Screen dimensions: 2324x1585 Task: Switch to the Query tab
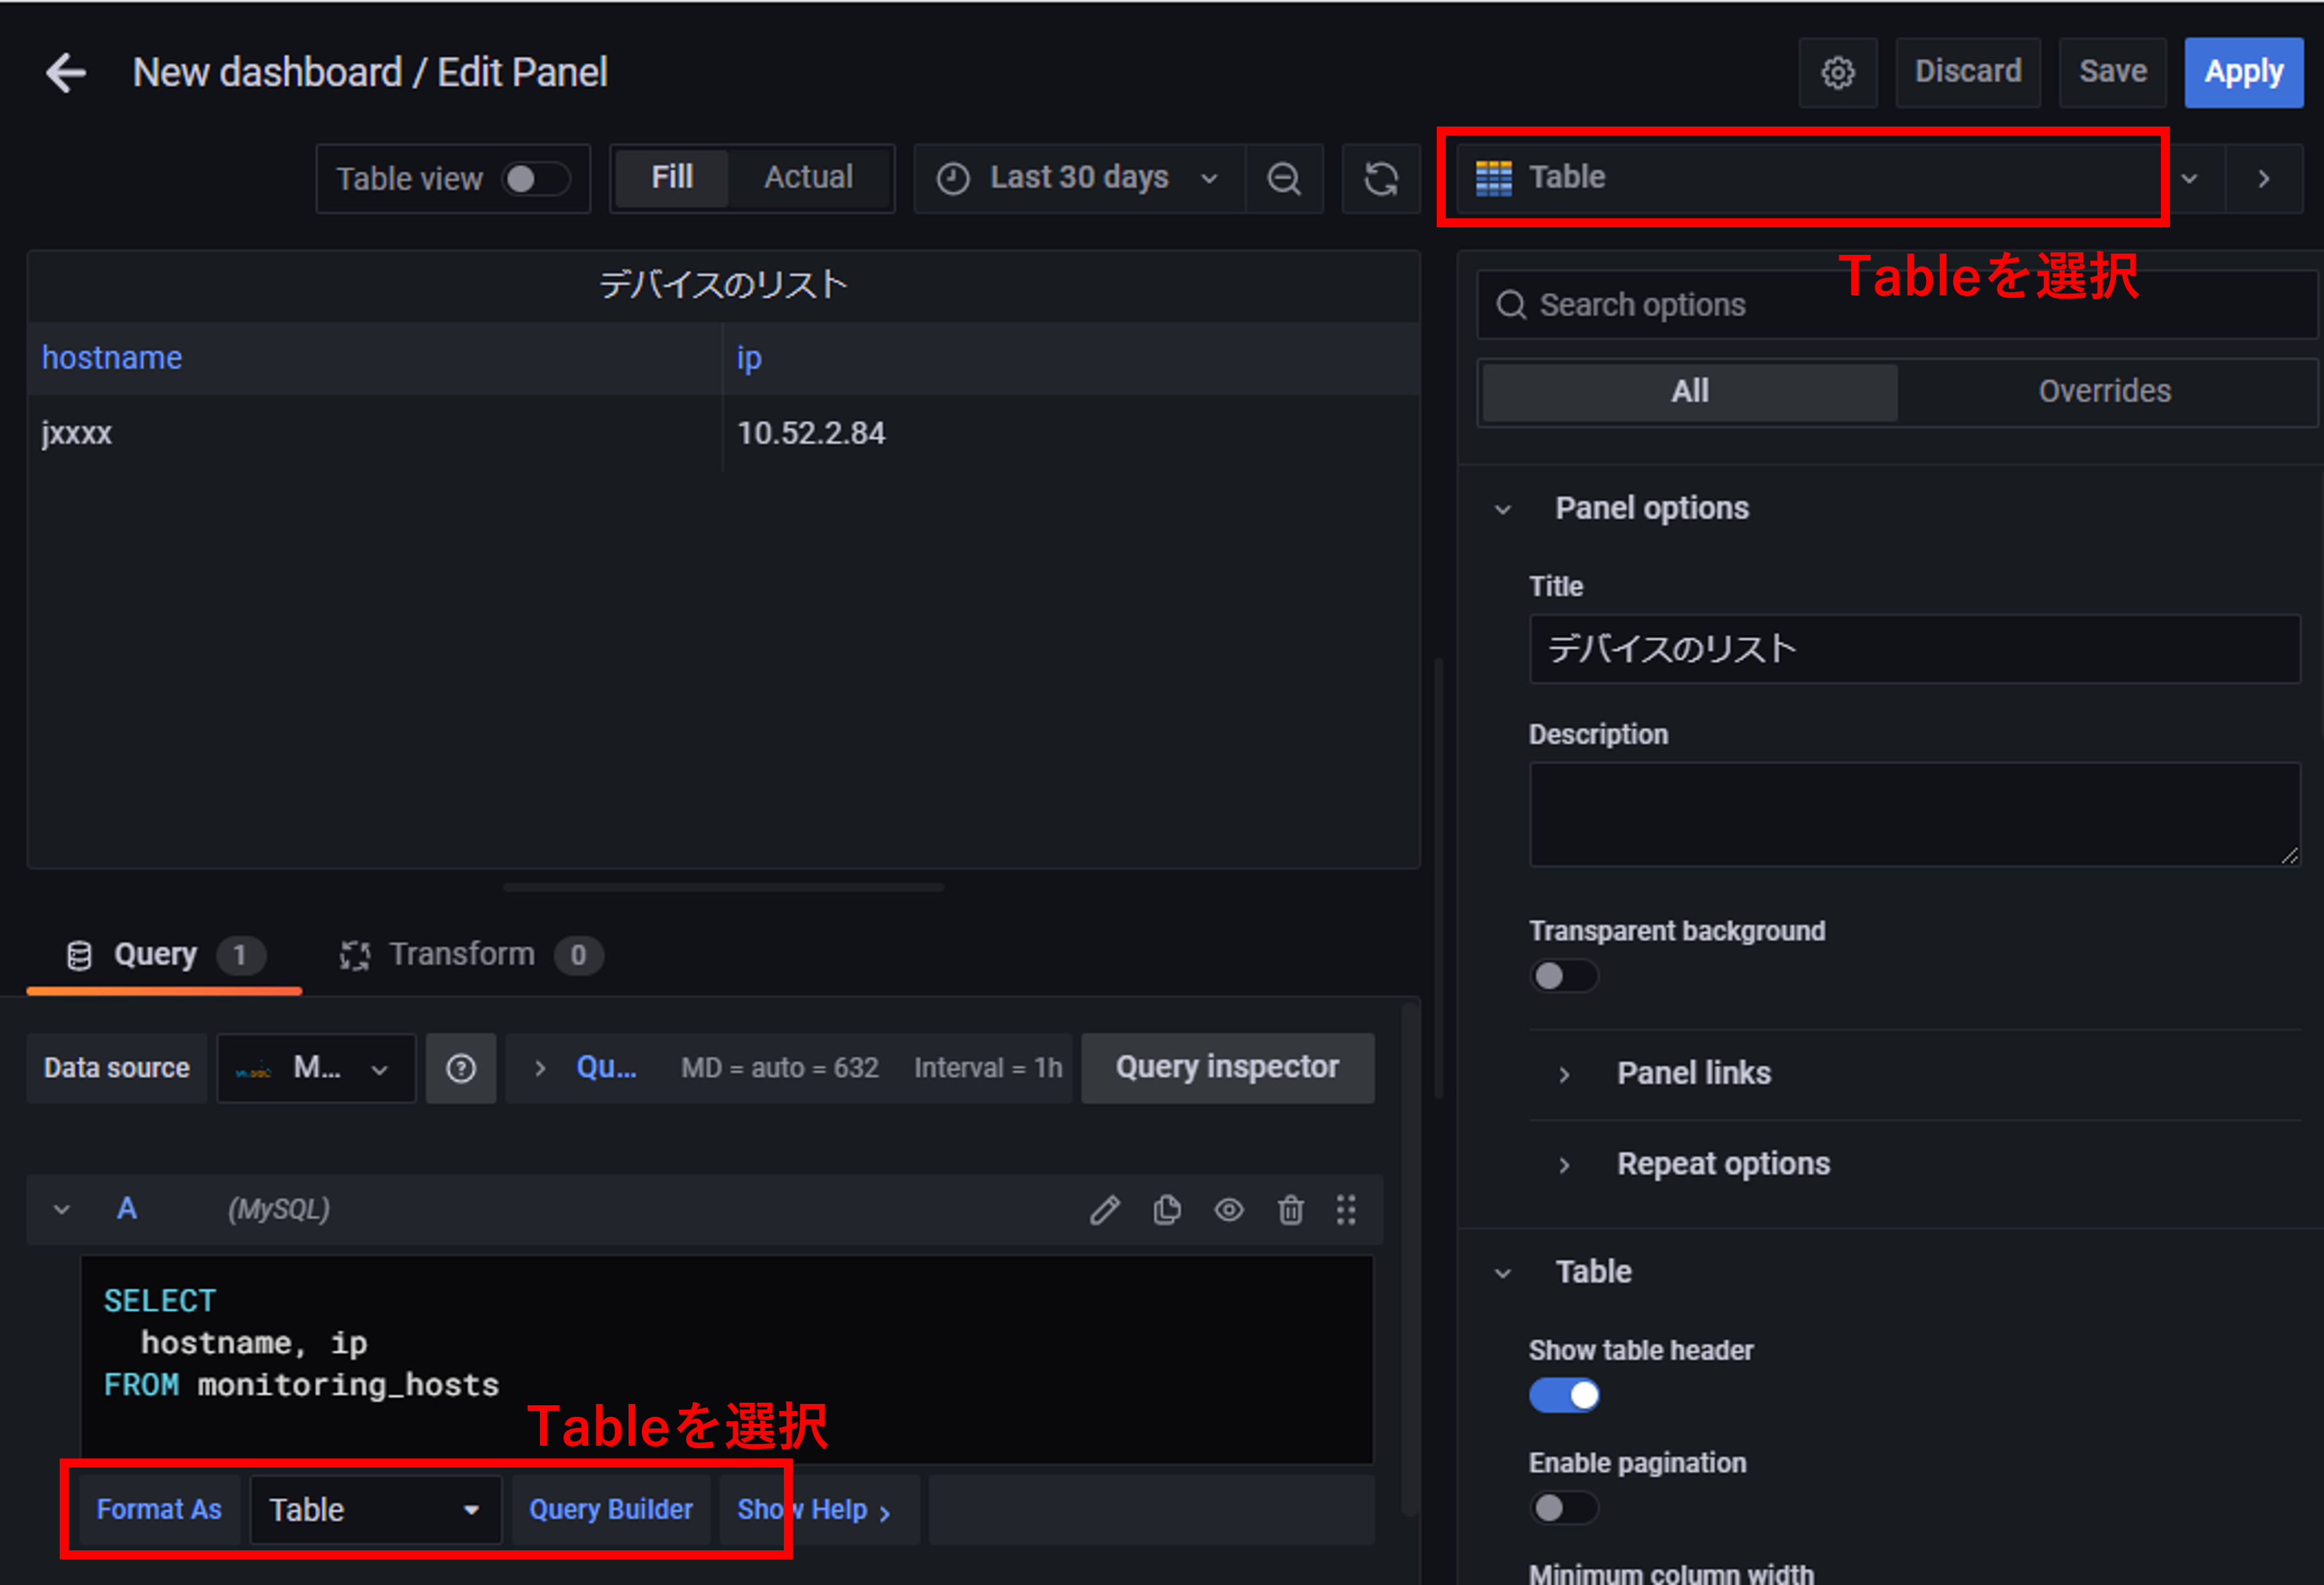coord(165,955)
